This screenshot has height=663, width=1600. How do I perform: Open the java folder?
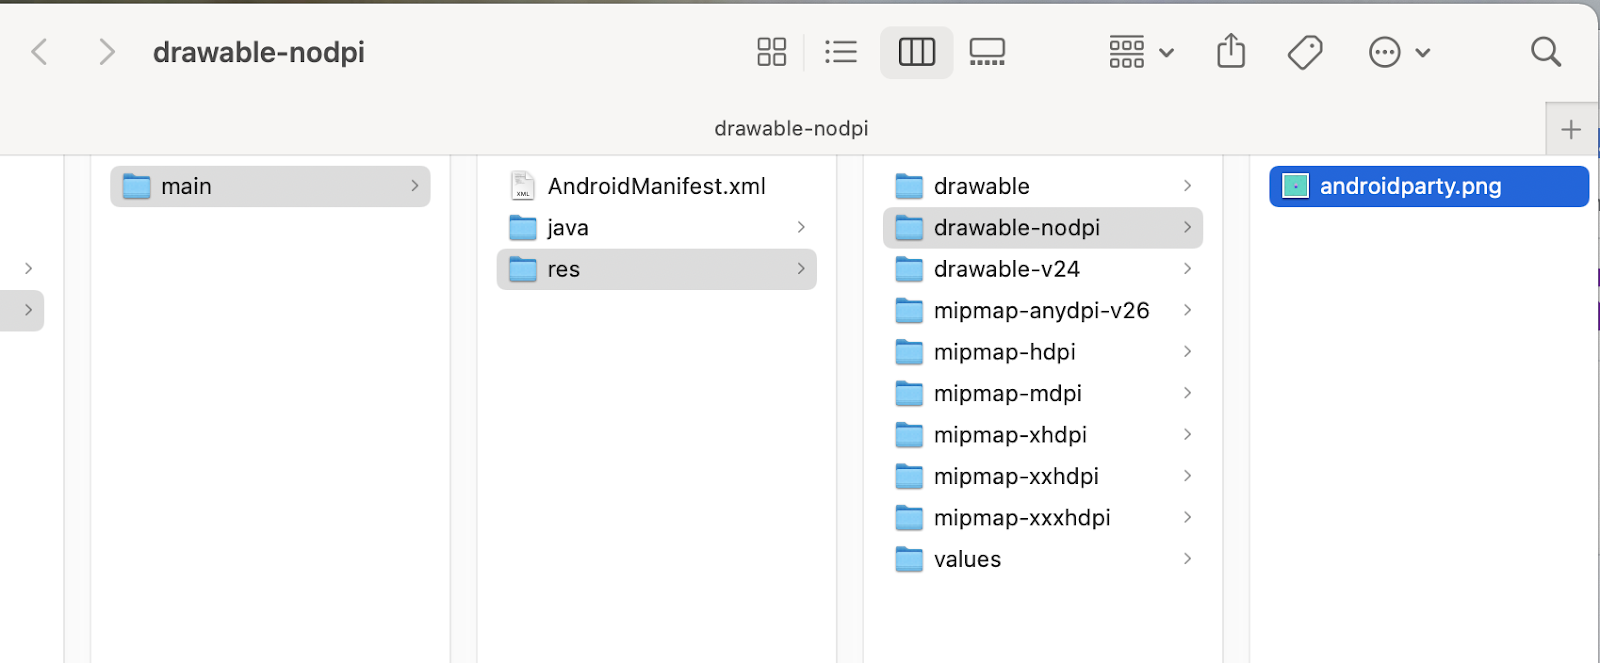pyautogui.click(x=567, y=228)
